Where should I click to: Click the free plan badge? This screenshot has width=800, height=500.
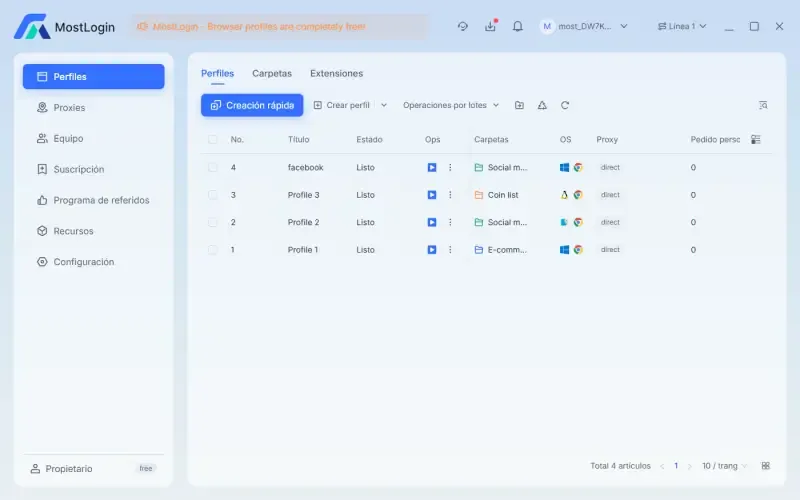[x=146, y=468]
